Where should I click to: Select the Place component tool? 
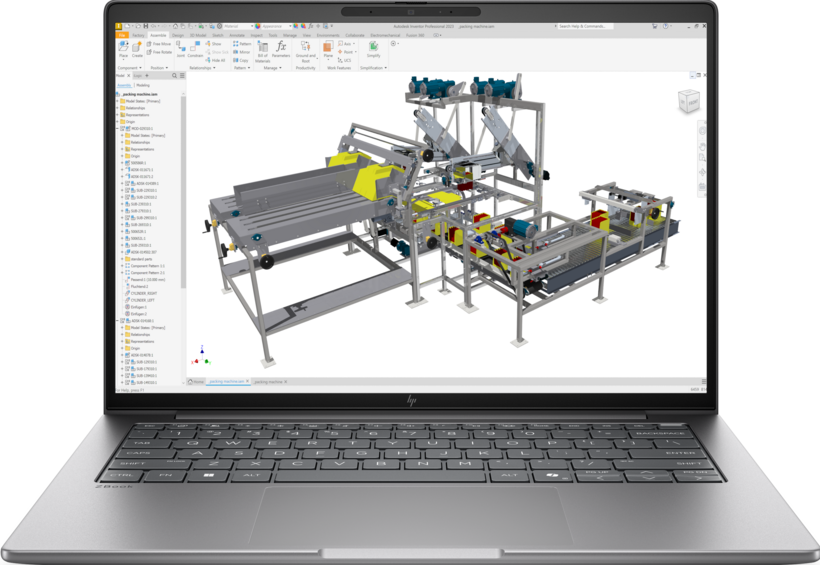click(x=123, y=48)
